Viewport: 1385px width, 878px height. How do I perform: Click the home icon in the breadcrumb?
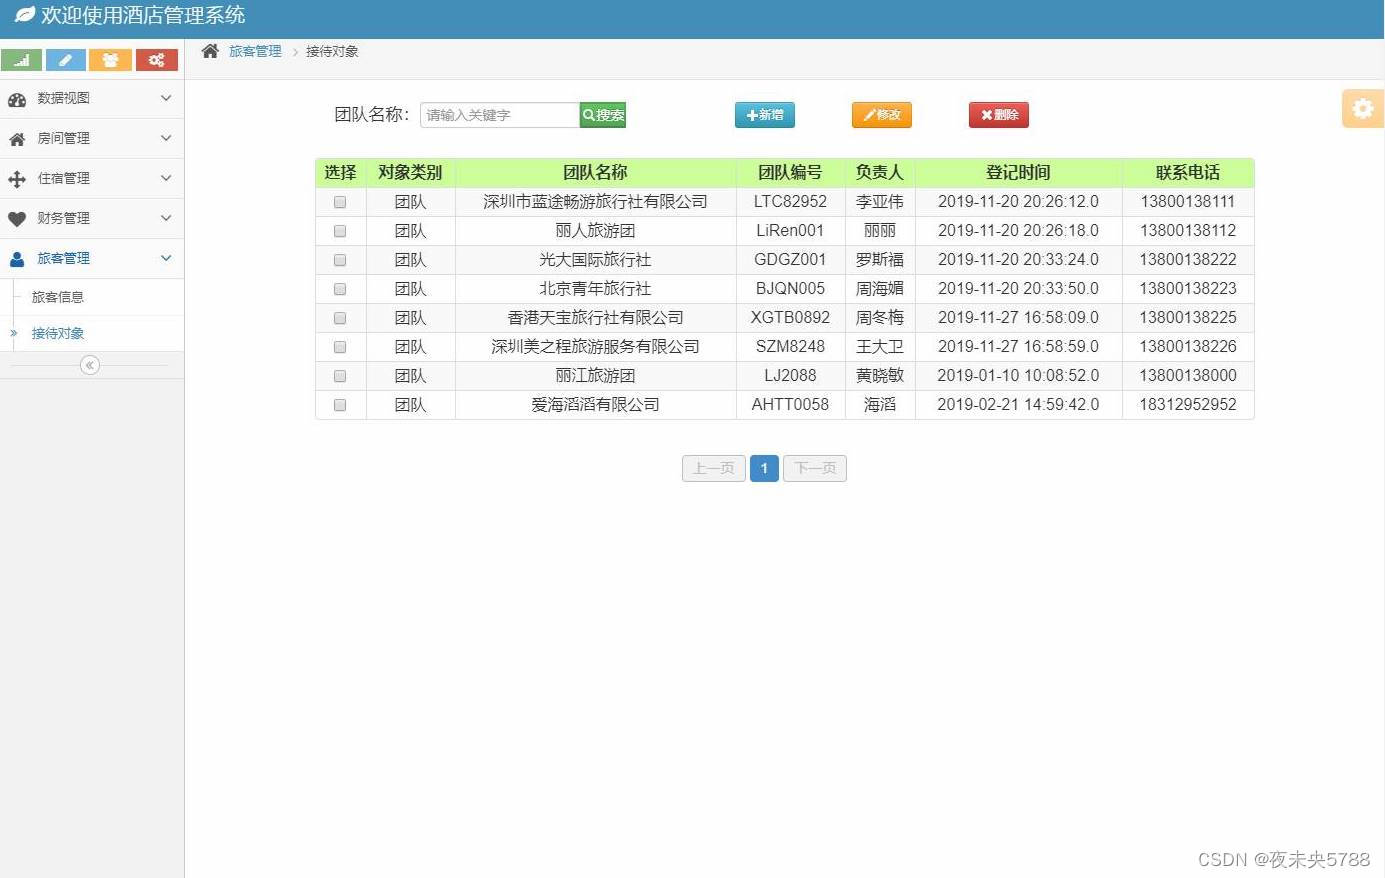210,51
